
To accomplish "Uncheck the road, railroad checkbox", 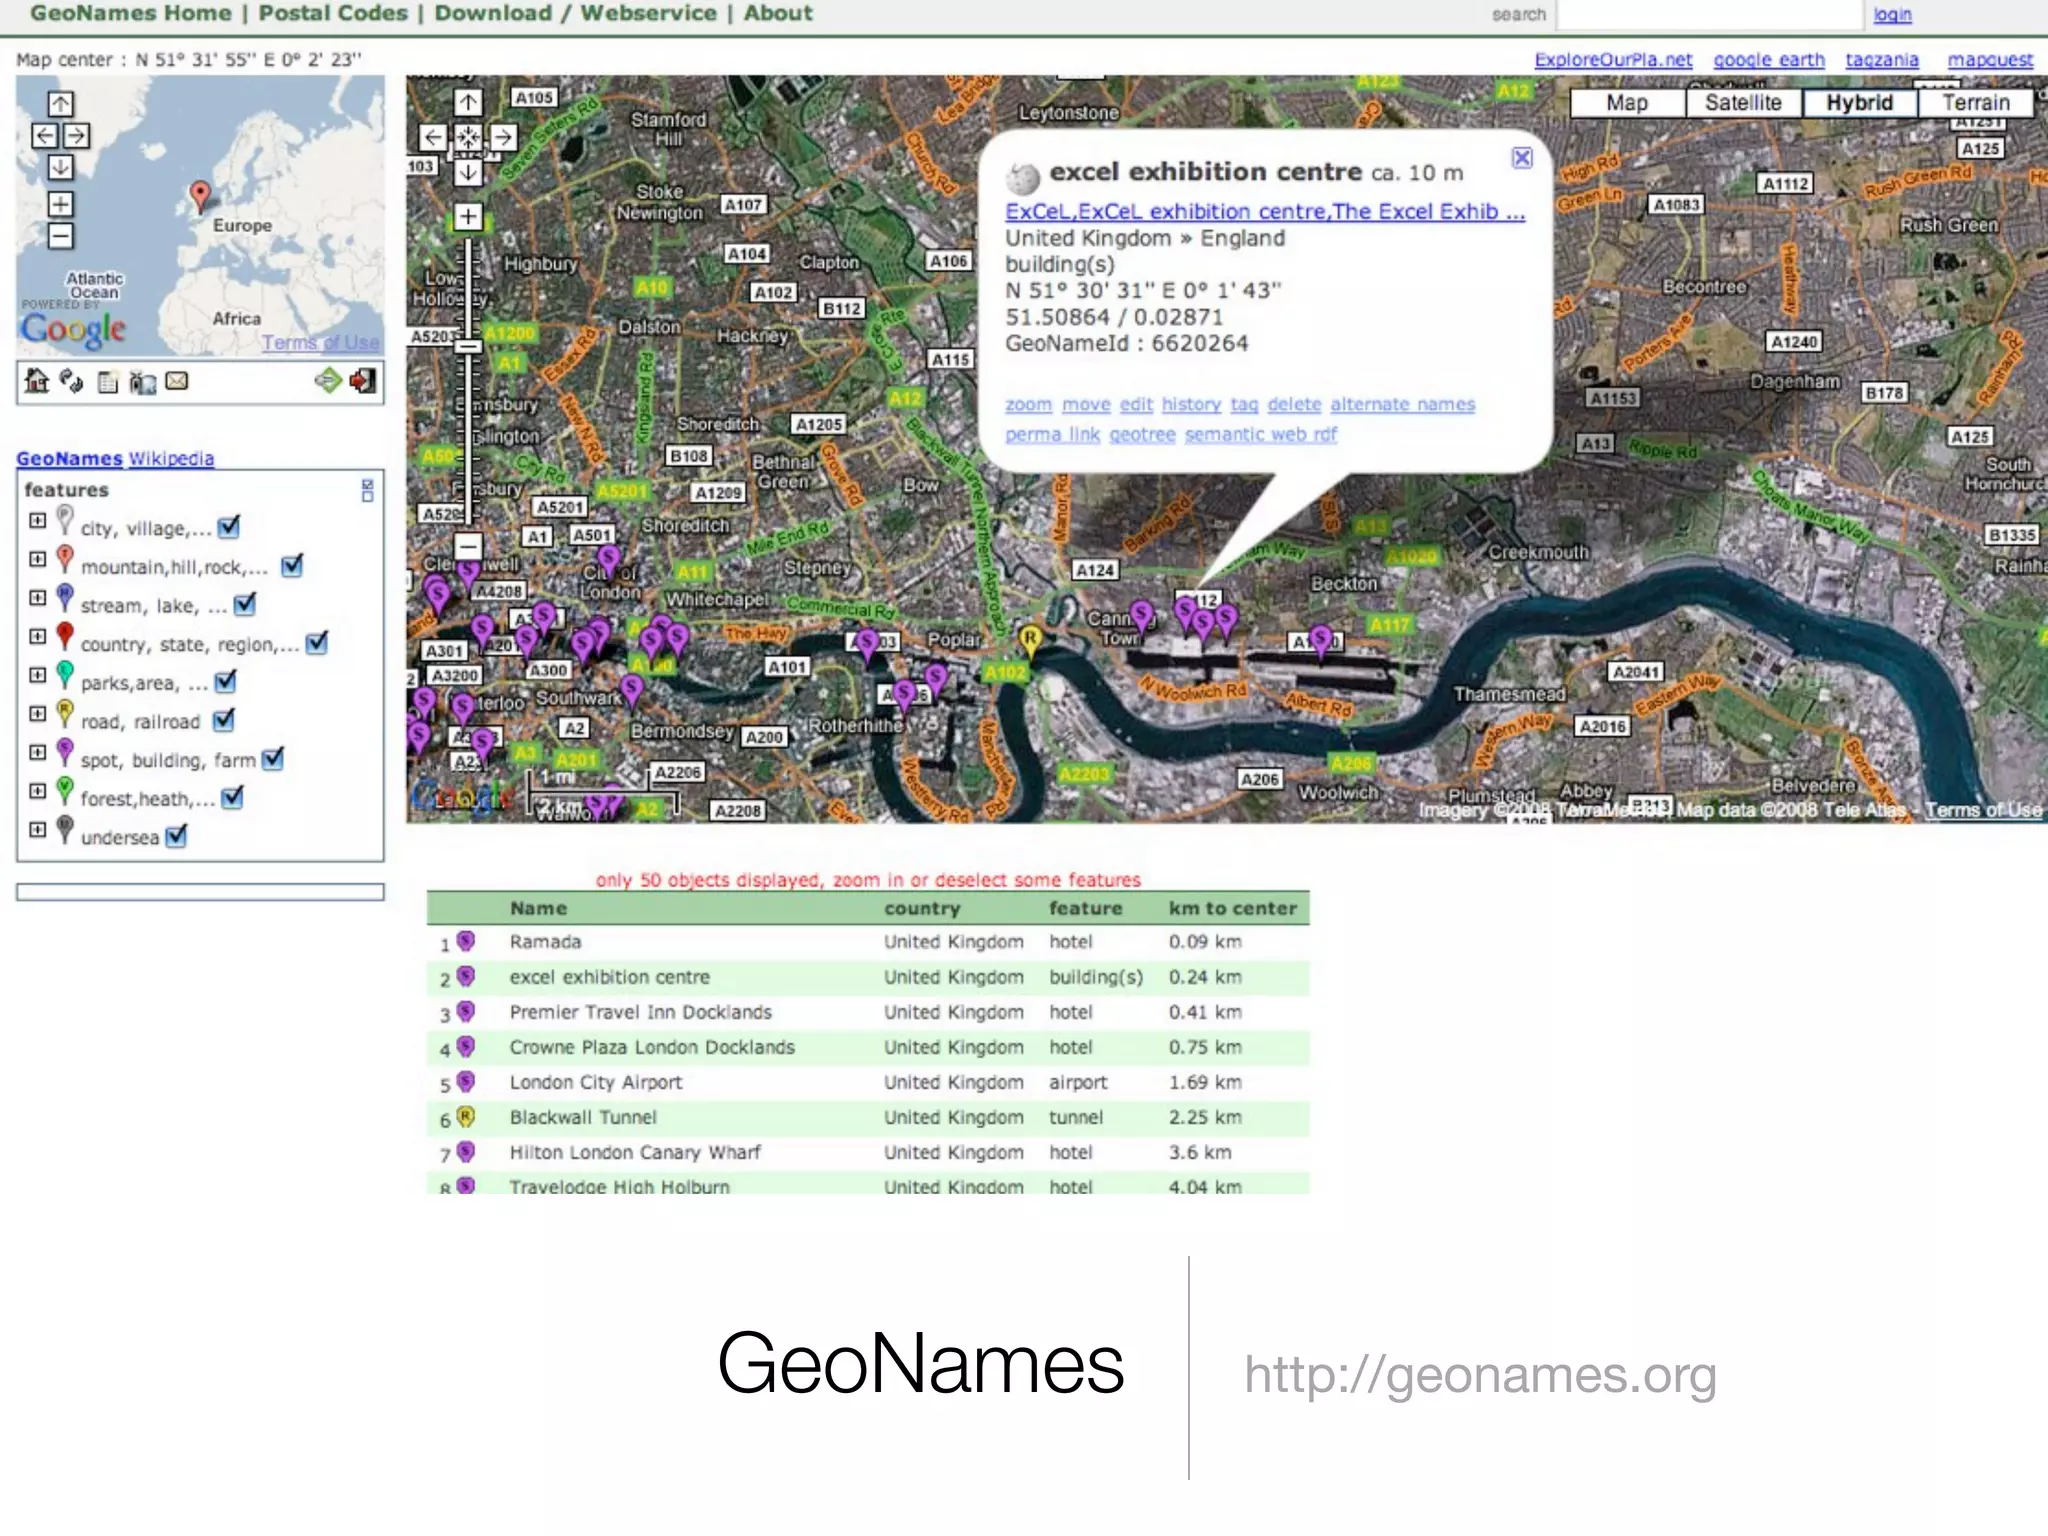I will point(224,720).
